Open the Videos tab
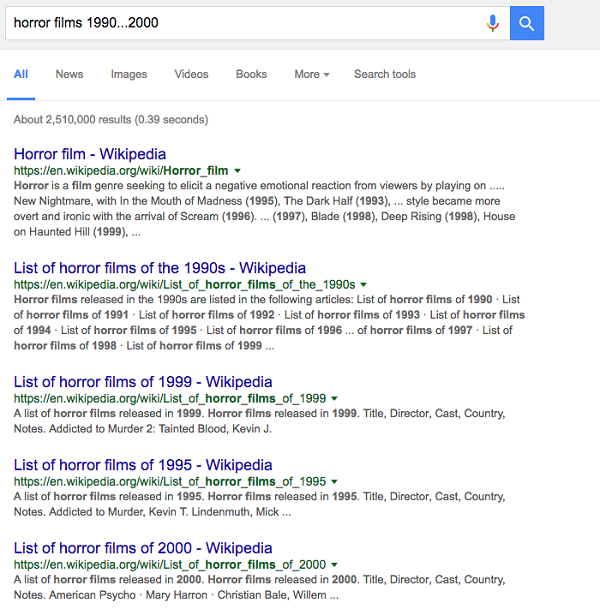 coord(191,74)
